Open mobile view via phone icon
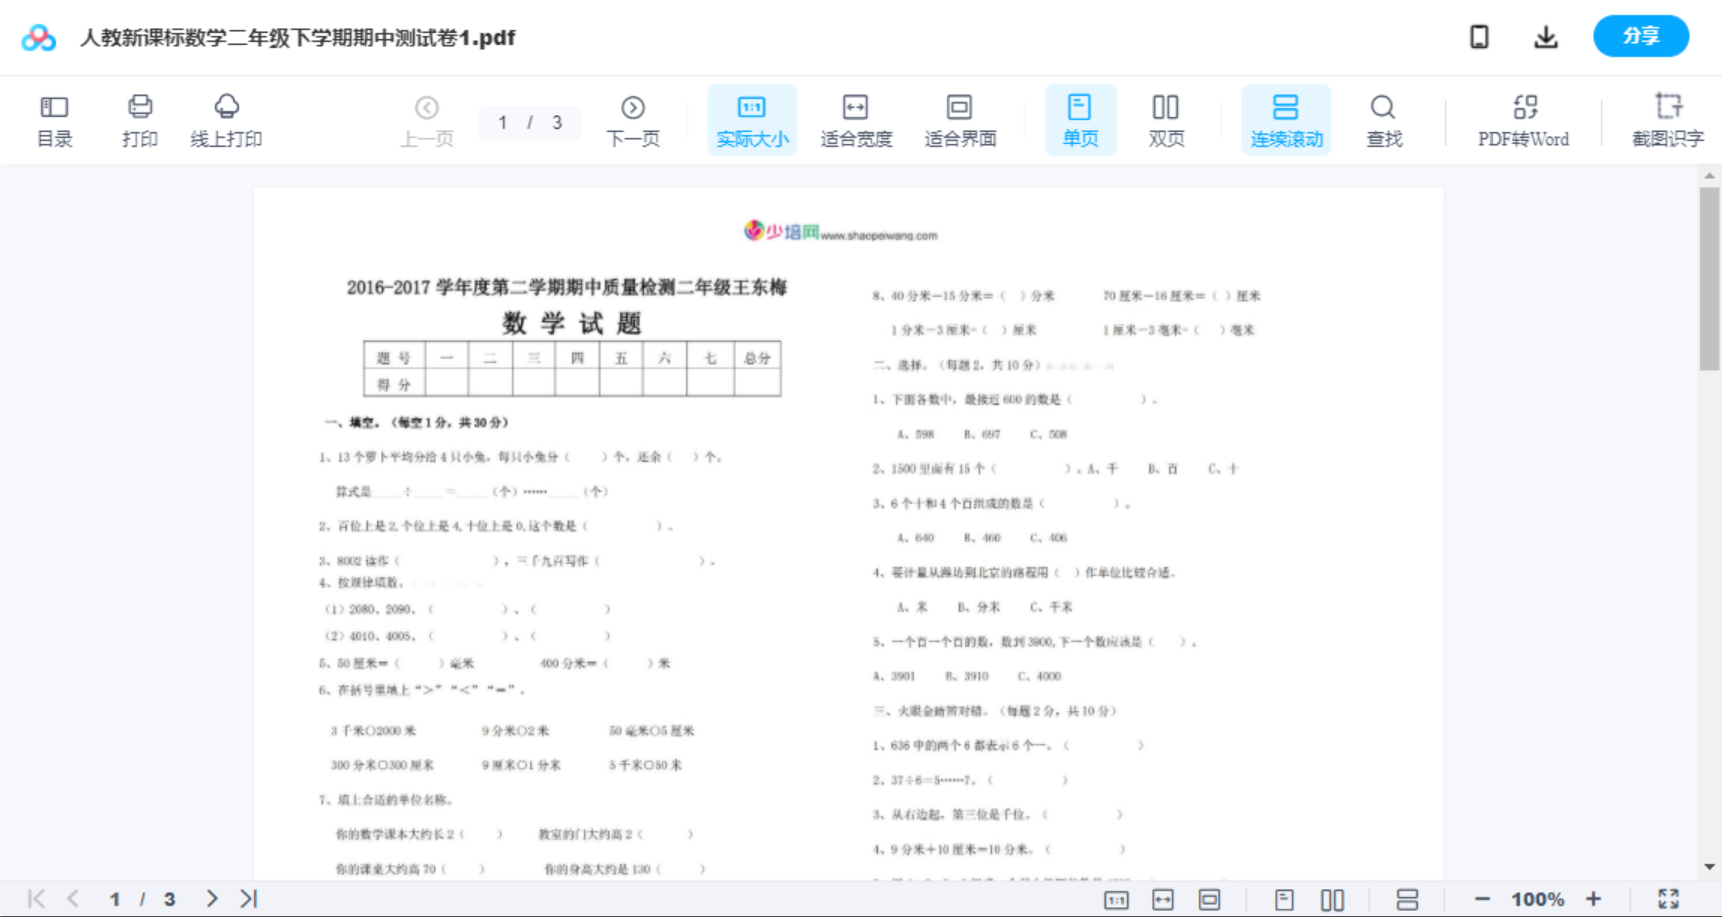The width and height of the screenshot is (1722, 917). point(1479,36)
